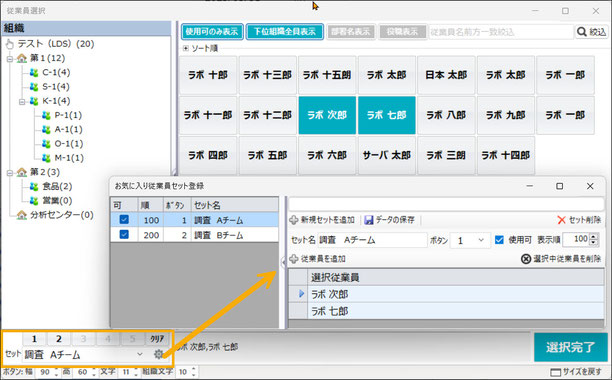The image size is (612, 380).
Task: Select employee ラボ 十五朗
Action: 327,75
